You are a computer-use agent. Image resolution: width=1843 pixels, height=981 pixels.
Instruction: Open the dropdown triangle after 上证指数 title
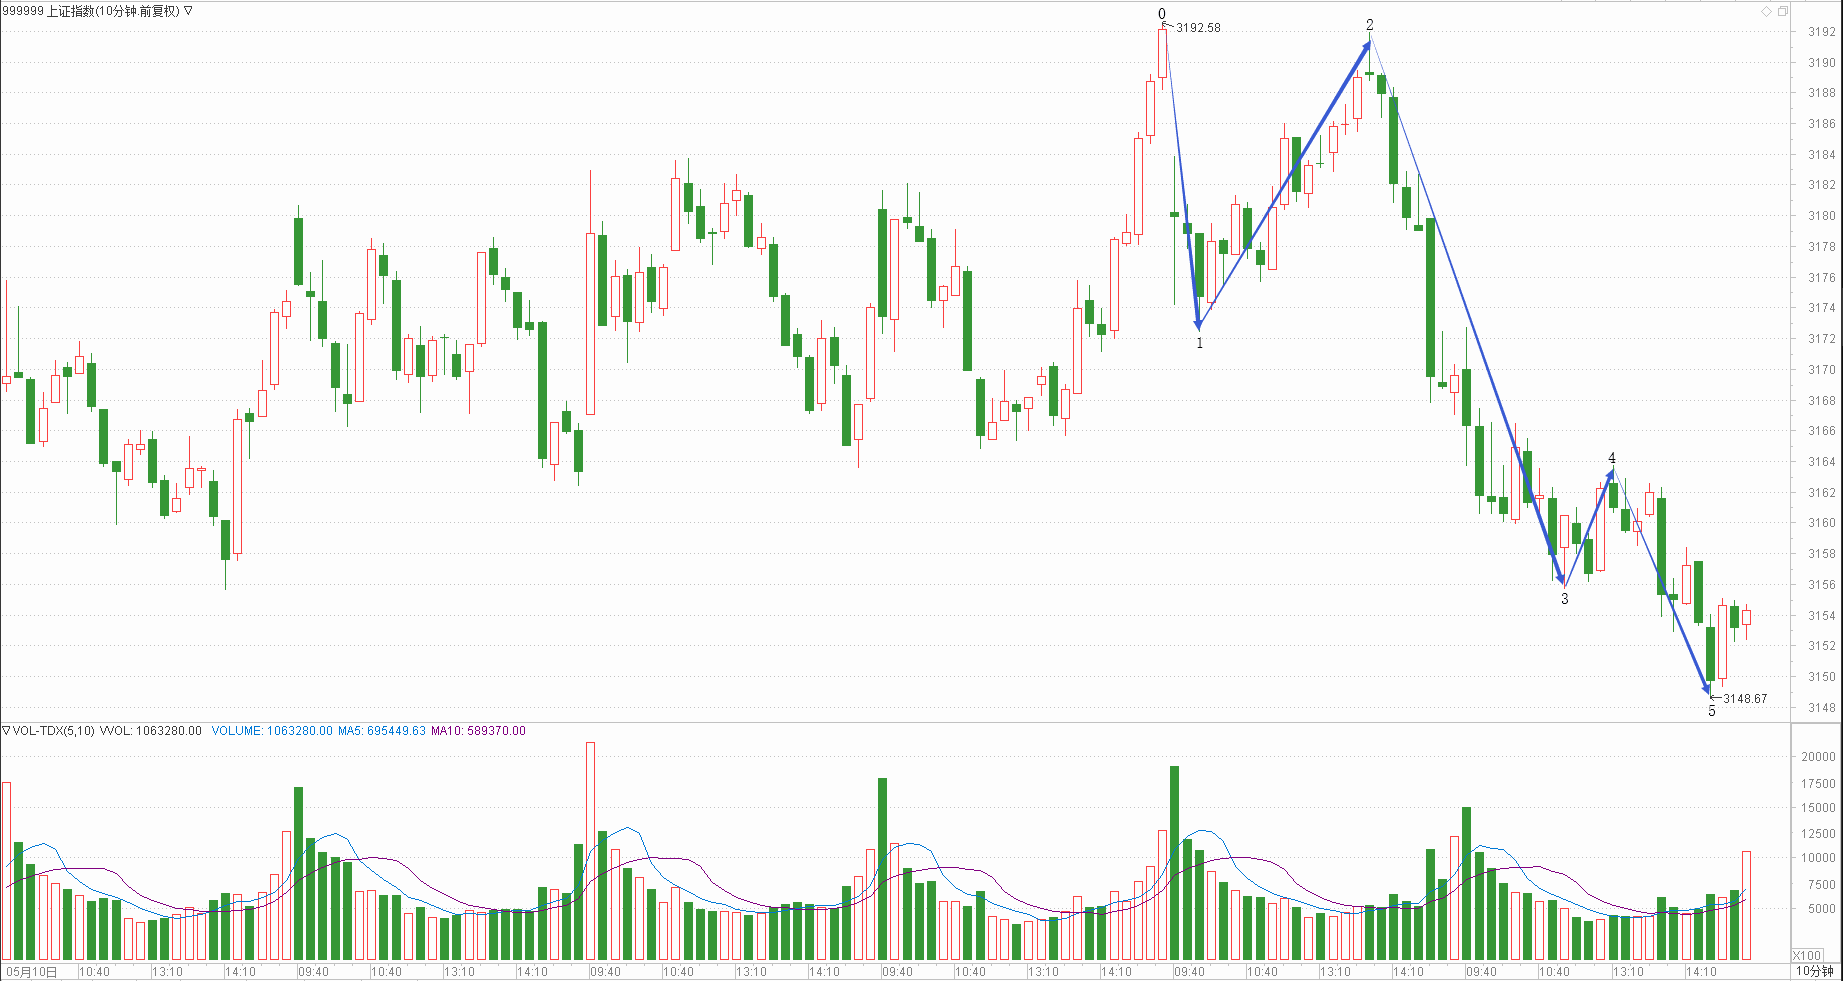click(189, 11)
